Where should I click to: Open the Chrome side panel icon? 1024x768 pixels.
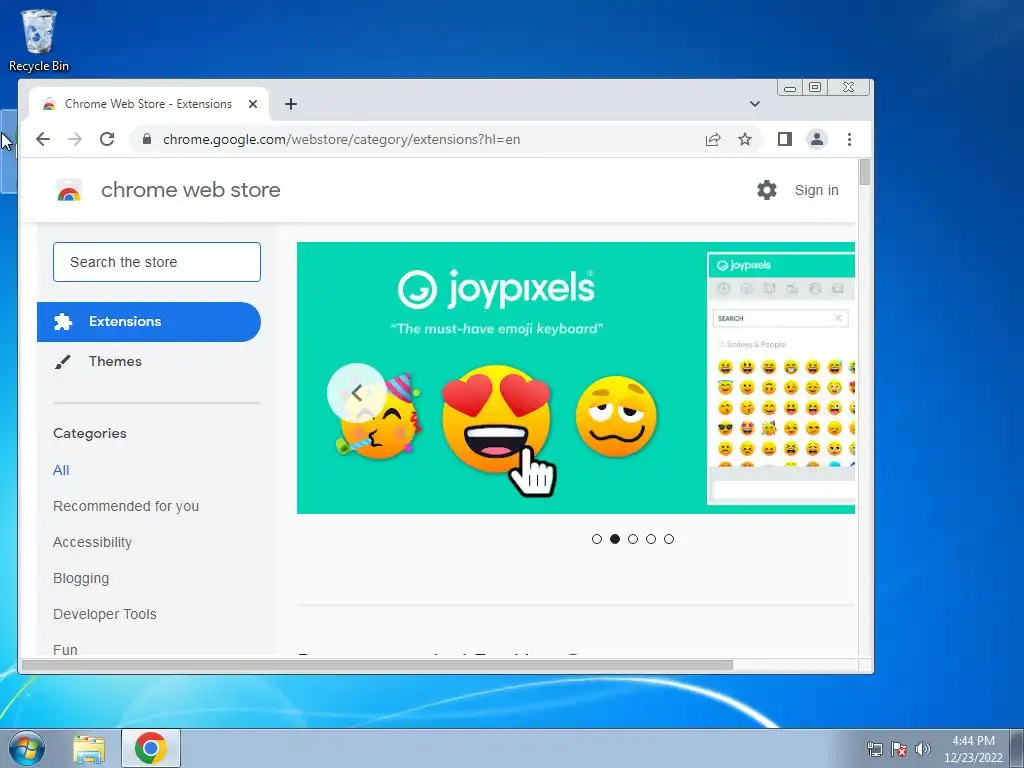[785, 139]
